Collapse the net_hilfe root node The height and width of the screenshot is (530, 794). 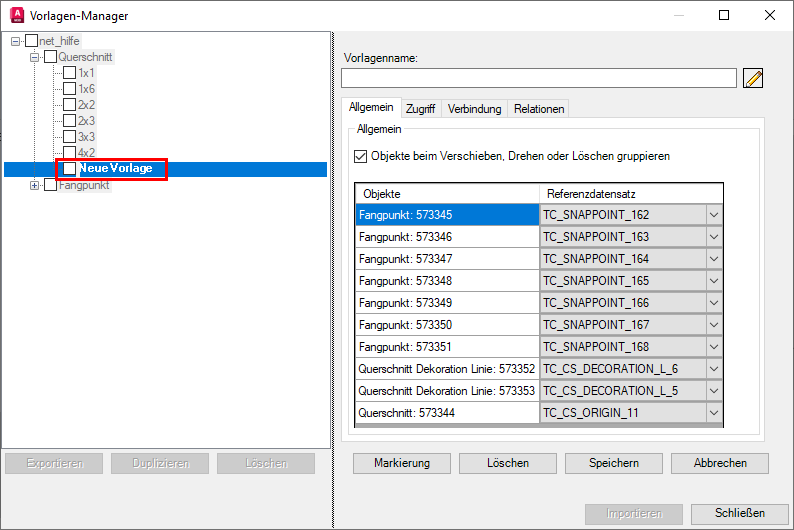(x=16, y=41)
